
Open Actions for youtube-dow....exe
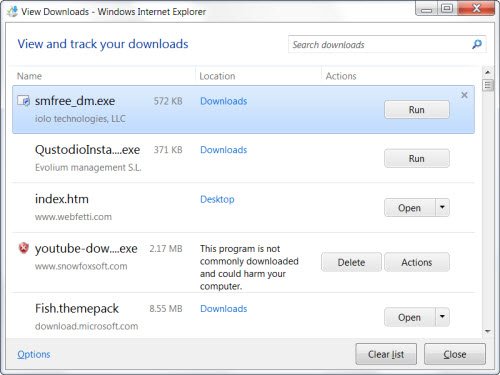(417, 262)
